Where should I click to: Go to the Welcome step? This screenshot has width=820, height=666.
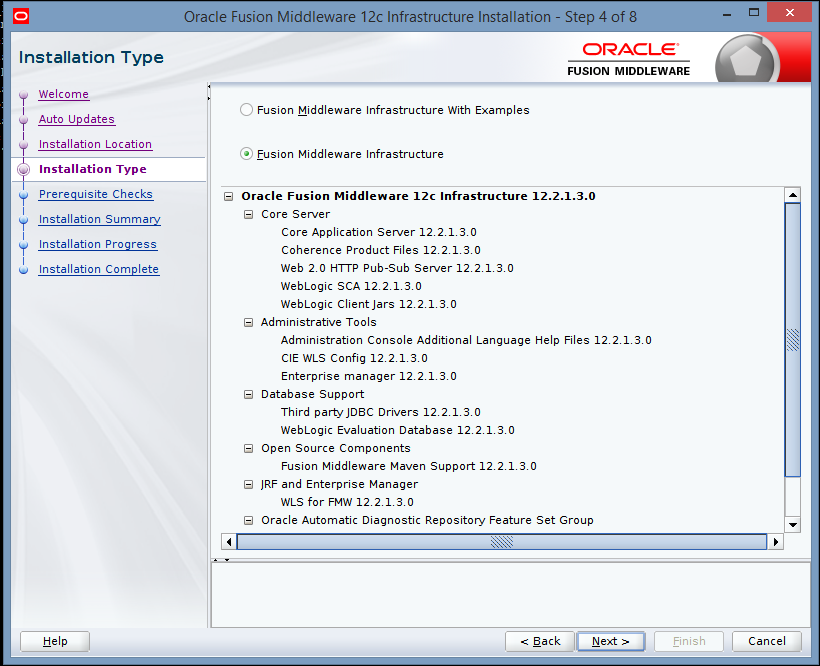(x=64, y=94)
